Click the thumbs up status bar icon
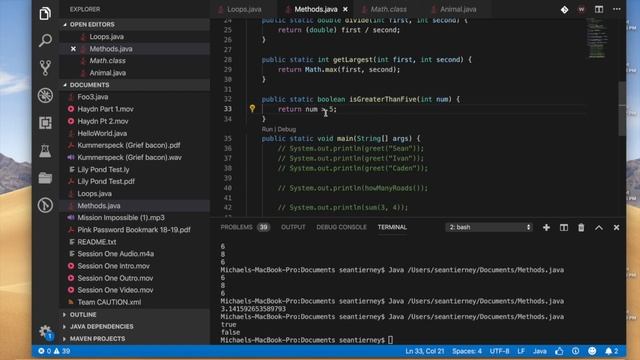This screenshot has width=640, height=360. pyautogui.click(x=559, y=351)
